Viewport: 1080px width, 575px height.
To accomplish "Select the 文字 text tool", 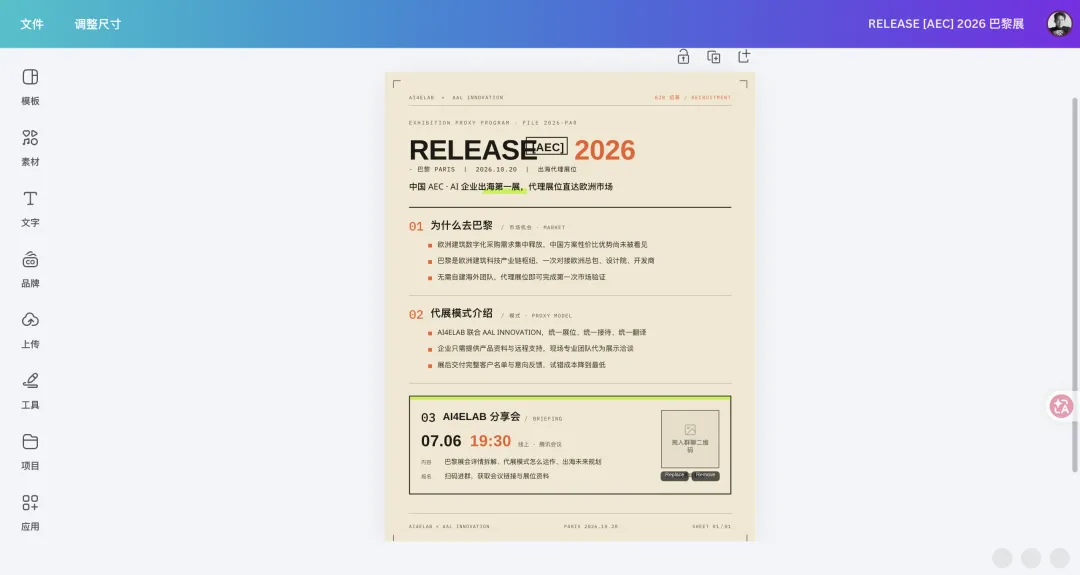I will (30, 208).
